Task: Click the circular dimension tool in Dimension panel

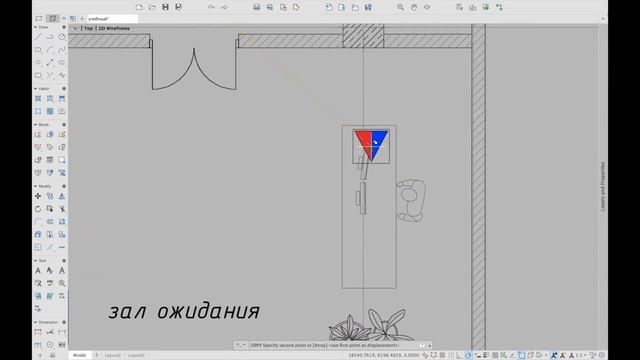Action: tap(50, 345)
